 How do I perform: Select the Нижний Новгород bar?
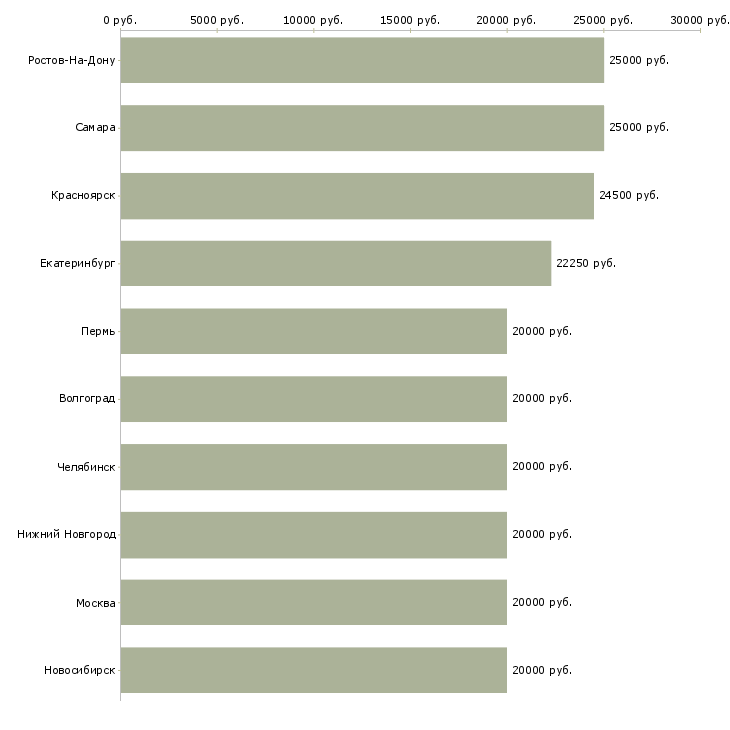pyautogui.click(x=314, y=534)
